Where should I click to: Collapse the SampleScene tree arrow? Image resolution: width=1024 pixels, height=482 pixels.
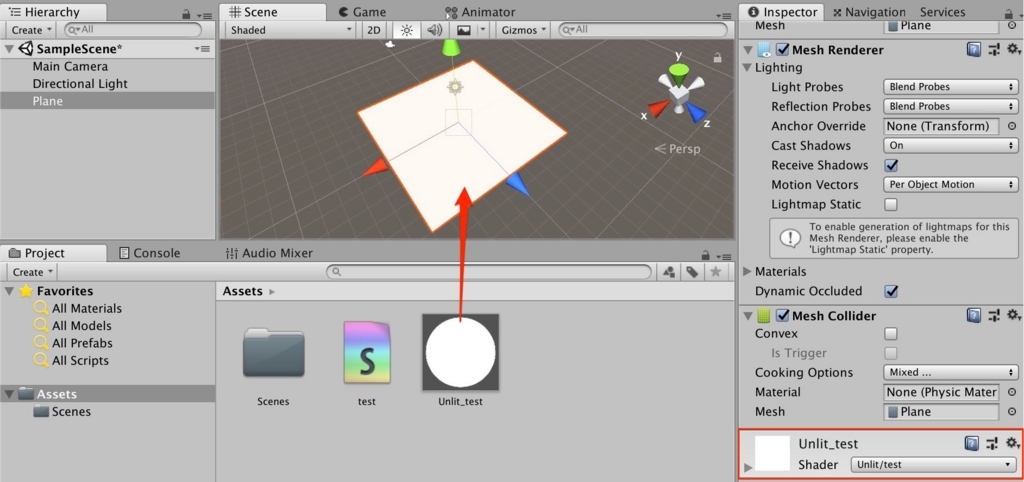[9, 49]
